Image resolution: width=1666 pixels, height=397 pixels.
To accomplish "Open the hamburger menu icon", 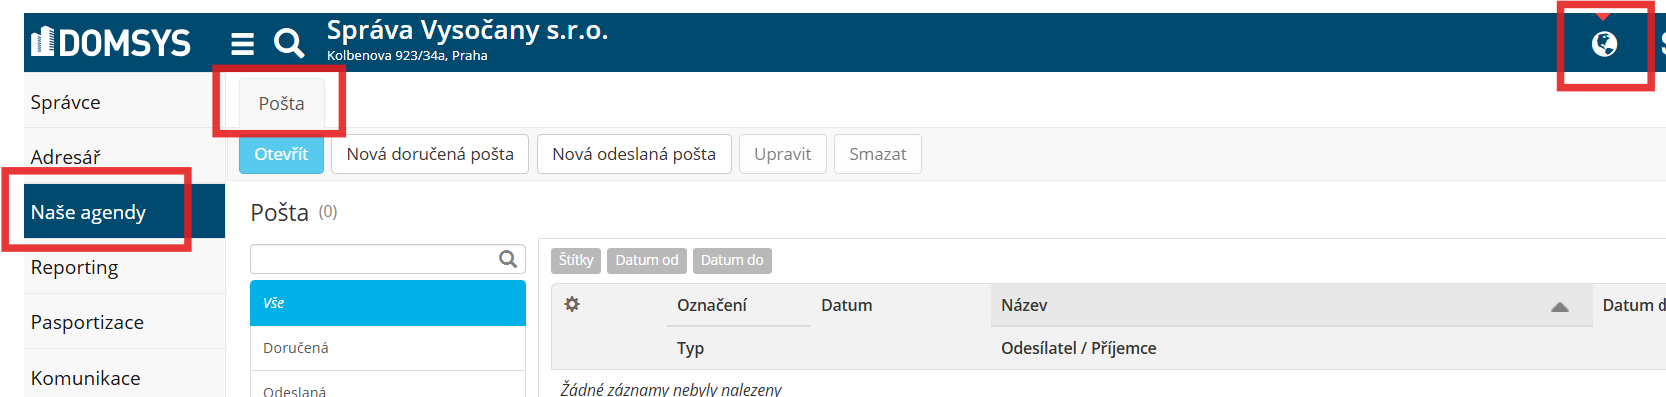I will click(x=242, y=43).
